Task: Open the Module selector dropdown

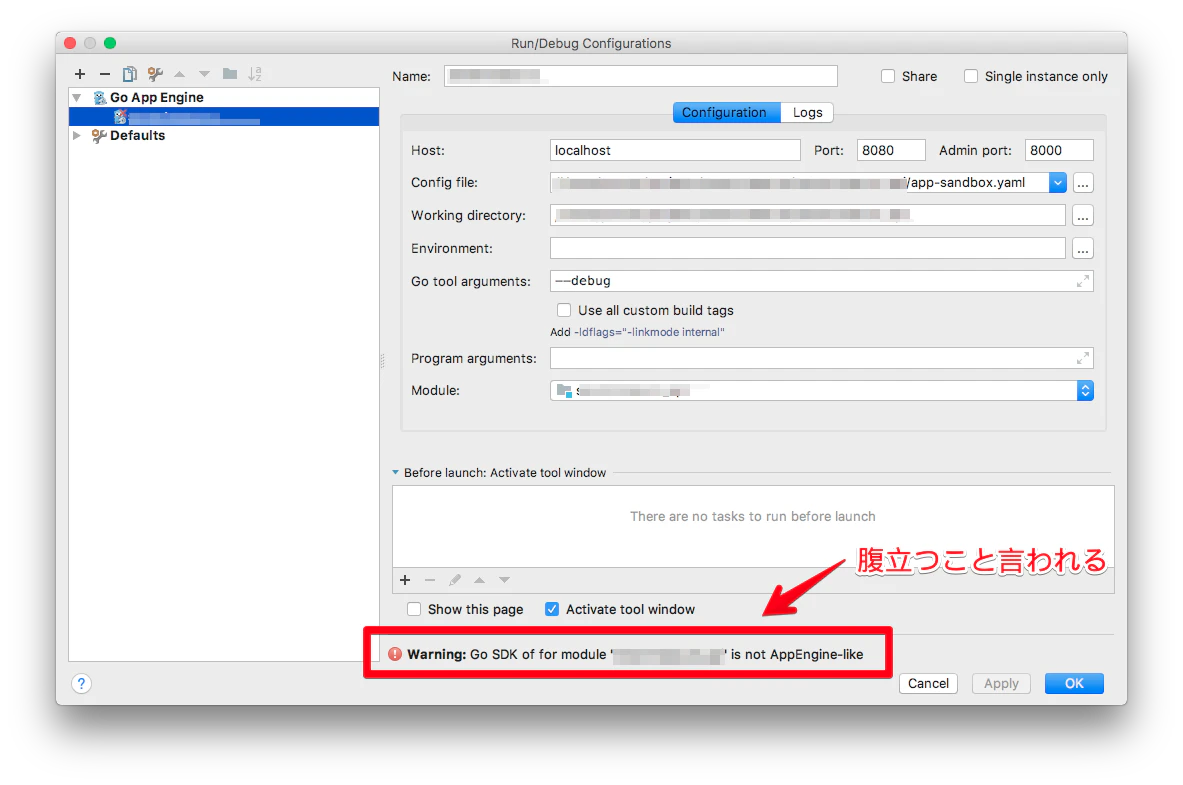Action: tap(1085, 391)
